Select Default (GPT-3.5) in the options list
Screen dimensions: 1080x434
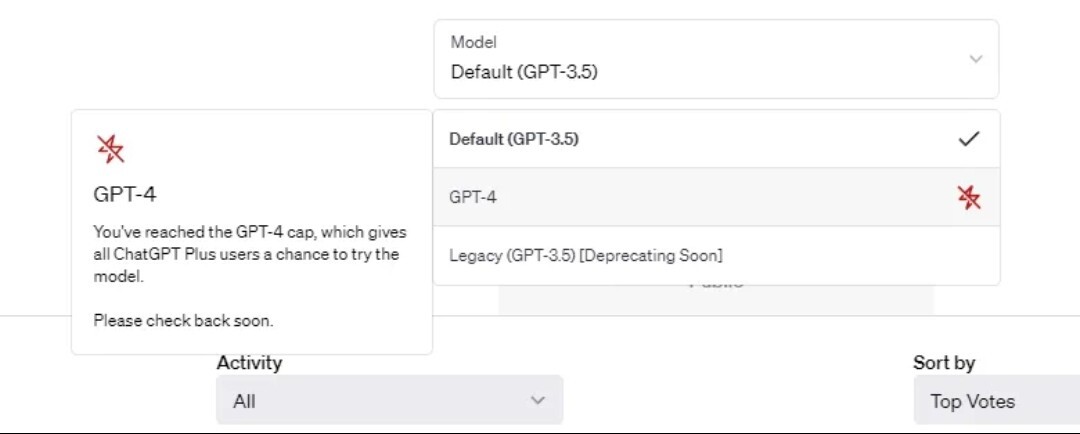pyautogui.click(x=514, y=139)
